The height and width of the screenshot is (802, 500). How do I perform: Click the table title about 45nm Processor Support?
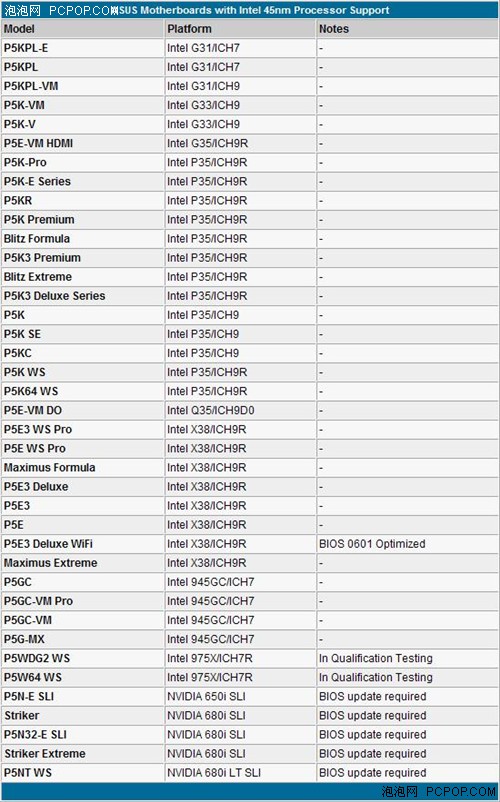254,10
